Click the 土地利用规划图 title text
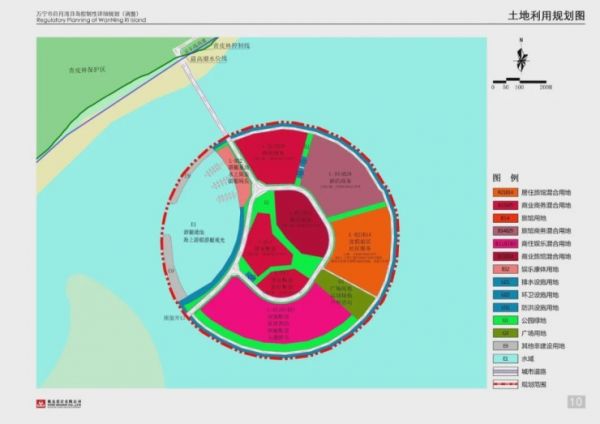The image size is (600, 424). pos(546,16)
